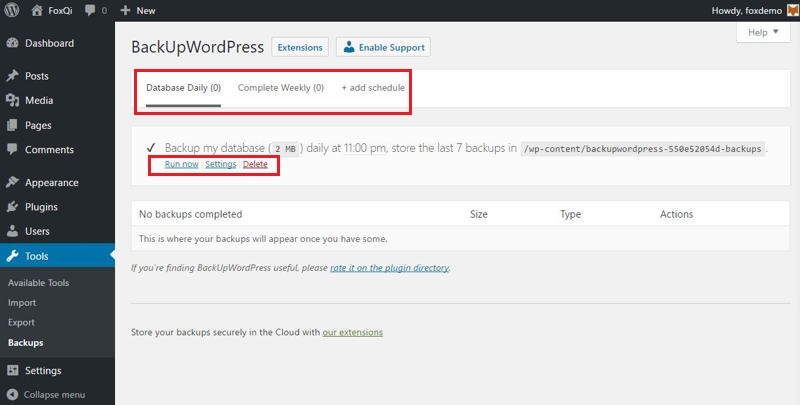Image resolution: width=800 pixels, height=405 pixels.
Task: Click the Posts pushpin icon
Action: coord(12,76)
